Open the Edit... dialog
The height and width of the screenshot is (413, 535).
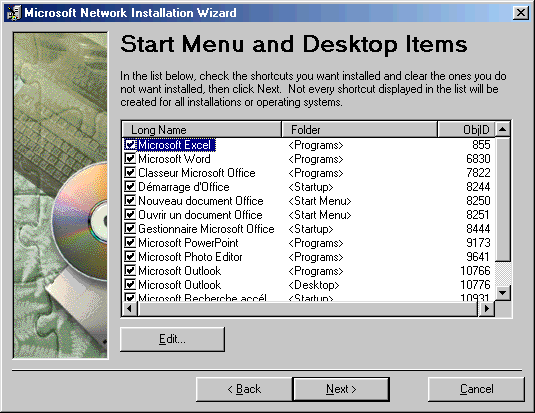pos(172,339)
